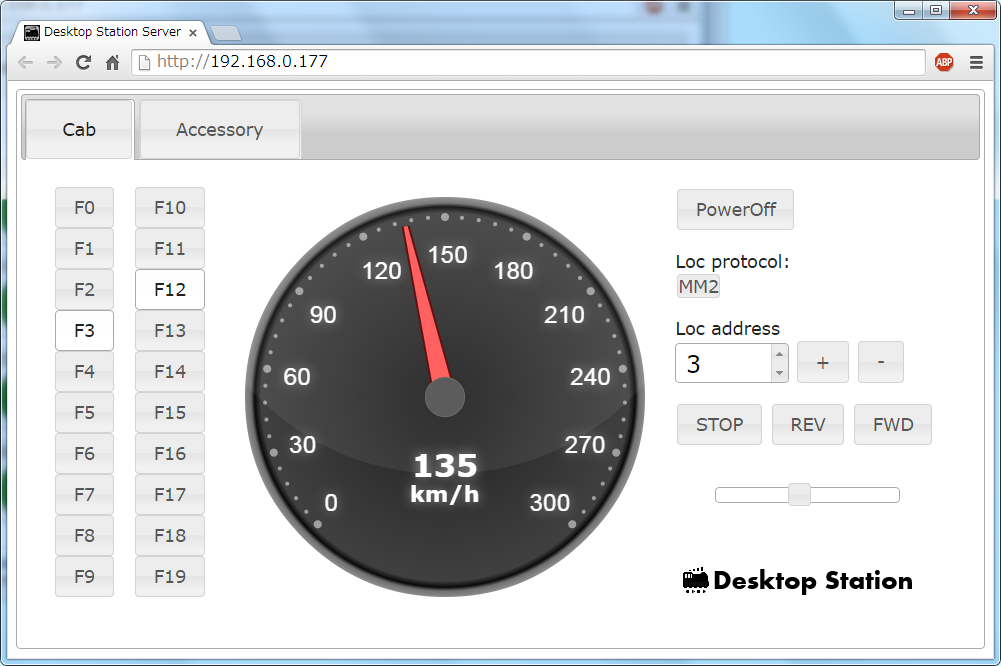Toggle function F7

click(x=84, y=494)
